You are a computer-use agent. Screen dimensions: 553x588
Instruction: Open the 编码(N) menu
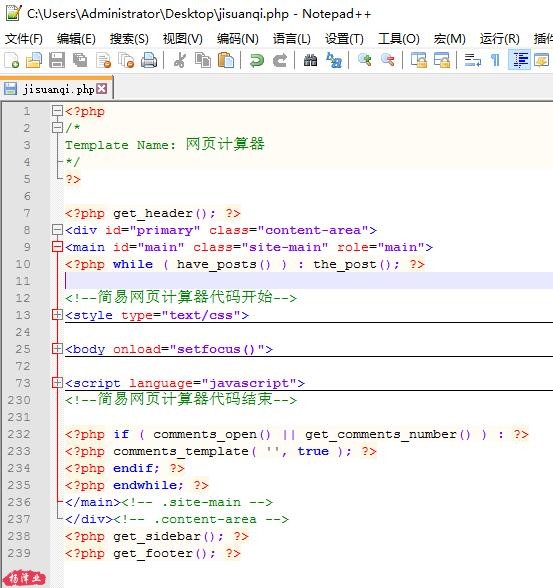pyautogui.click(x=238, y=39)
